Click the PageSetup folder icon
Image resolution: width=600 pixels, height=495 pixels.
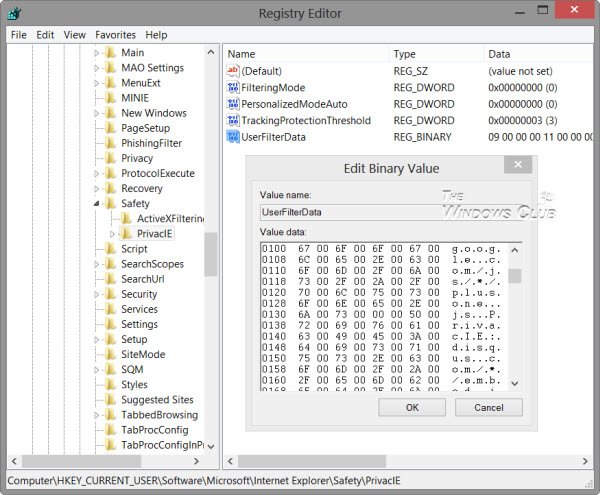click(111, 128)
